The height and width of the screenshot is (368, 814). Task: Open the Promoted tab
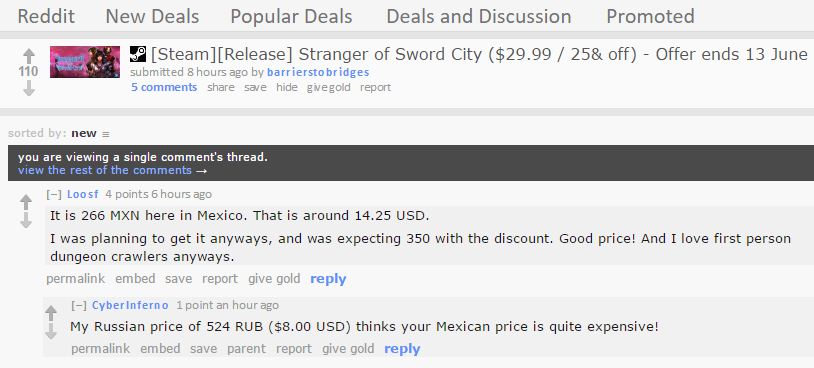click(650, 17)
